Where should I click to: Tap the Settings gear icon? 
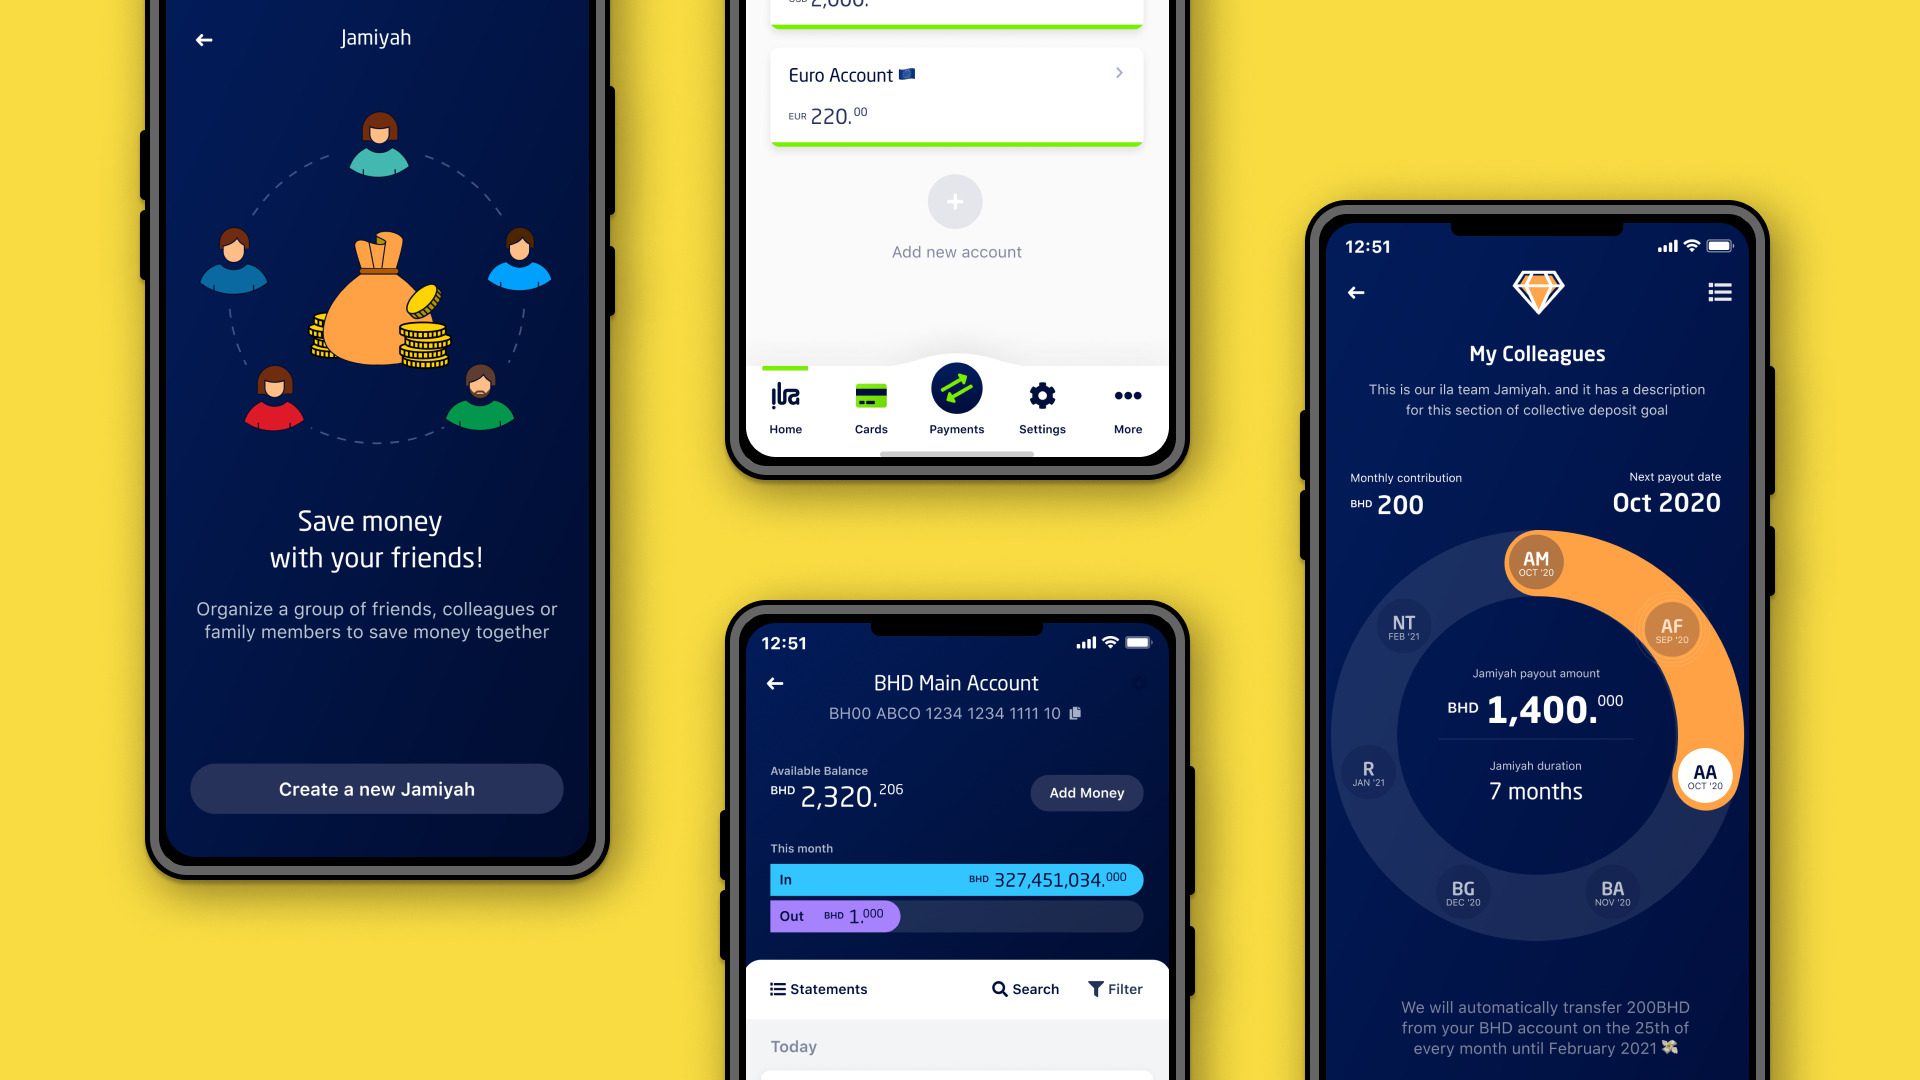click(1043, 394)
